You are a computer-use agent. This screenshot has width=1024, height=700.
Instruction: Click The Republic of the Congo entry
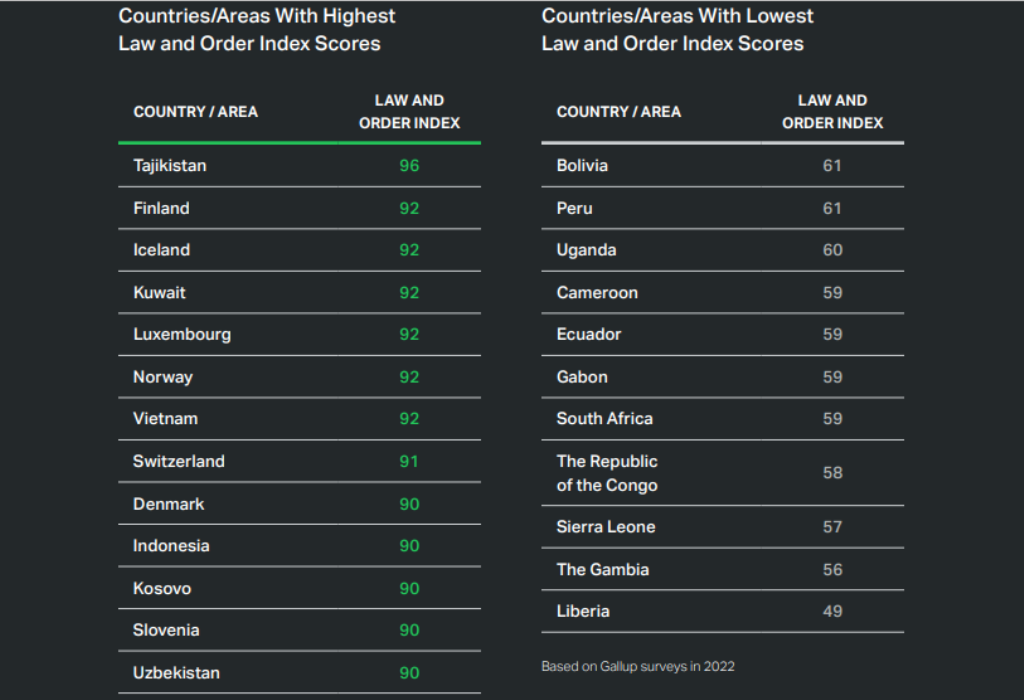607,473
